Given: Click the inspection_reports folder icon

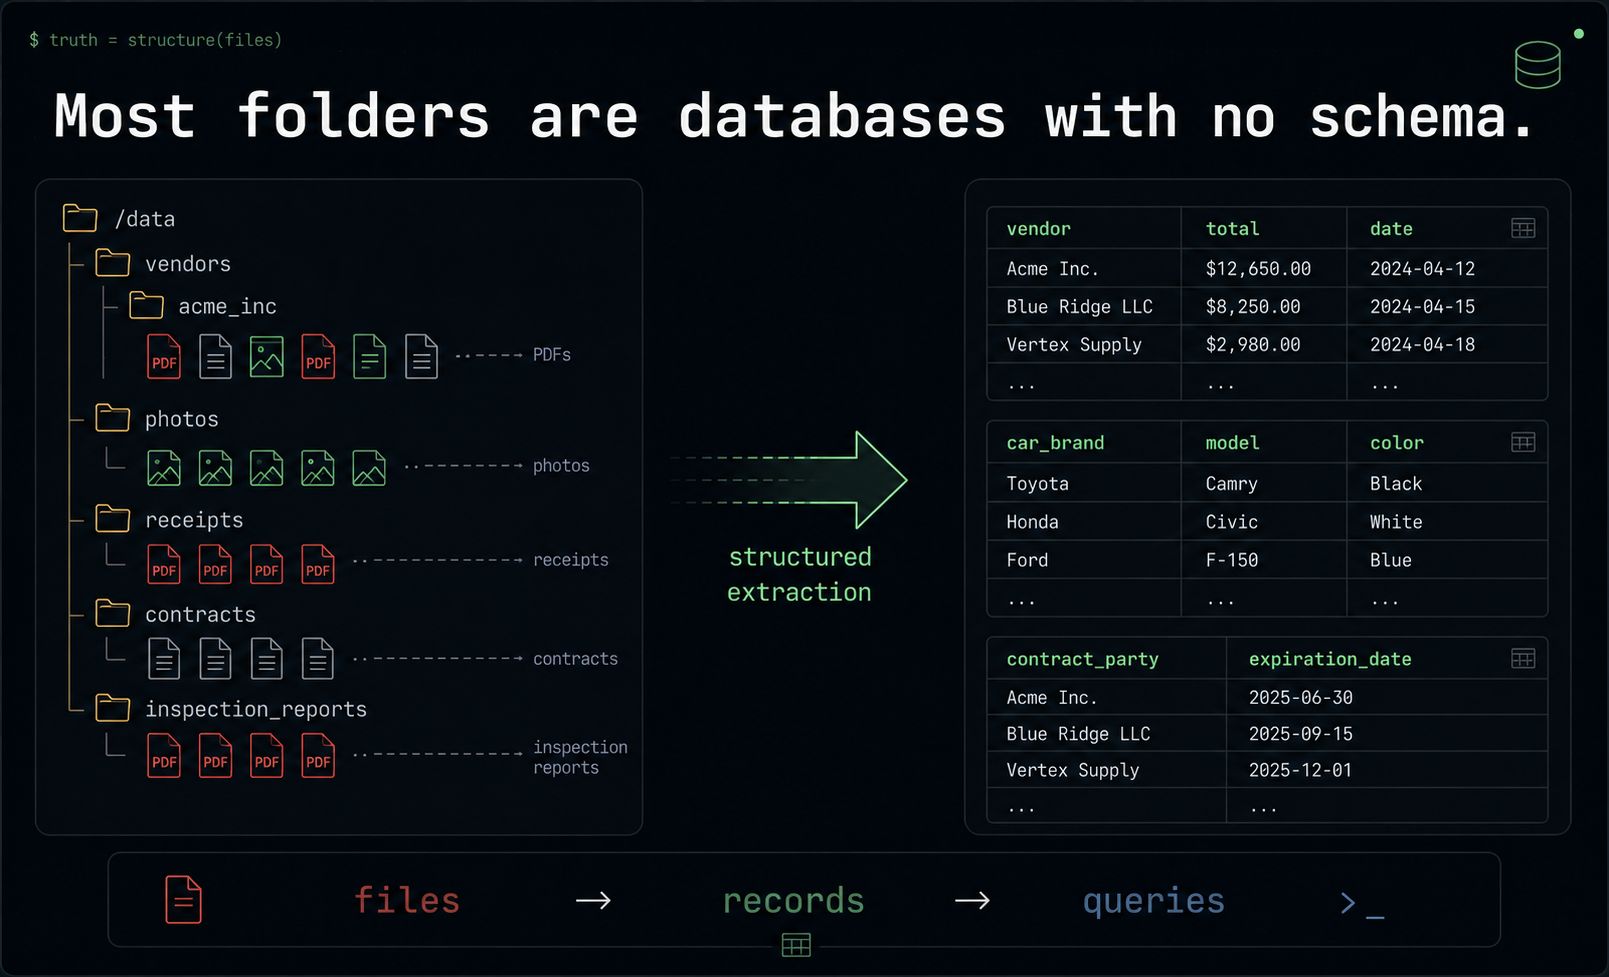Looking at the screenshot, I should [x=113, y=708].
